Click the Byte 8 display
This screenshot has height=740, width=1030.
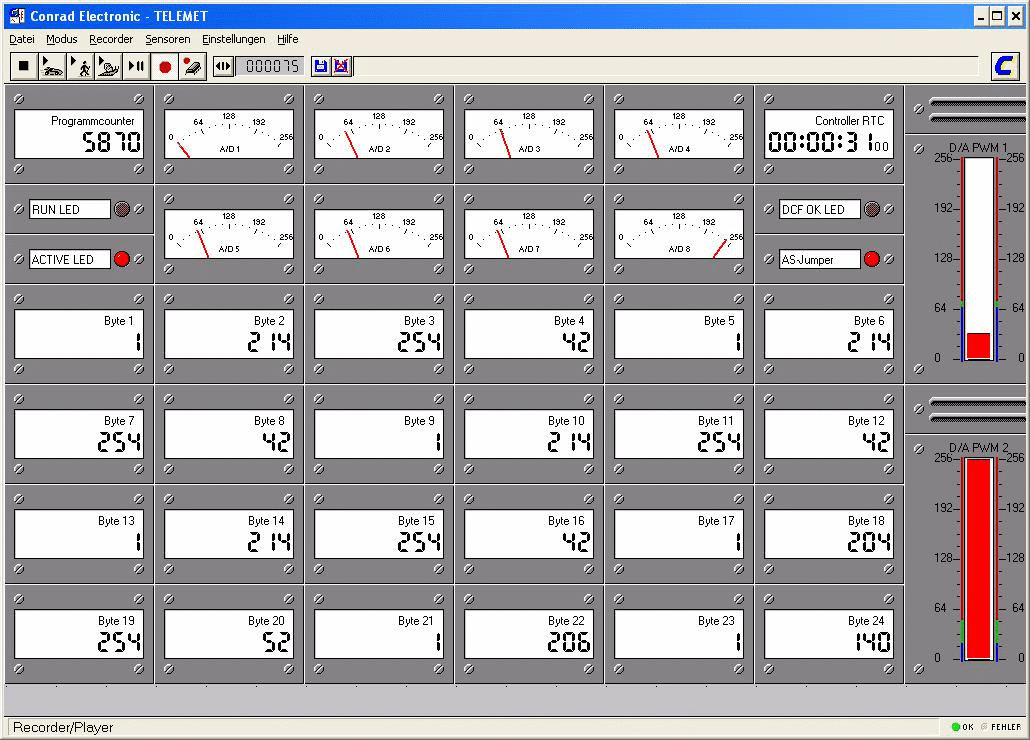(229, 434)
